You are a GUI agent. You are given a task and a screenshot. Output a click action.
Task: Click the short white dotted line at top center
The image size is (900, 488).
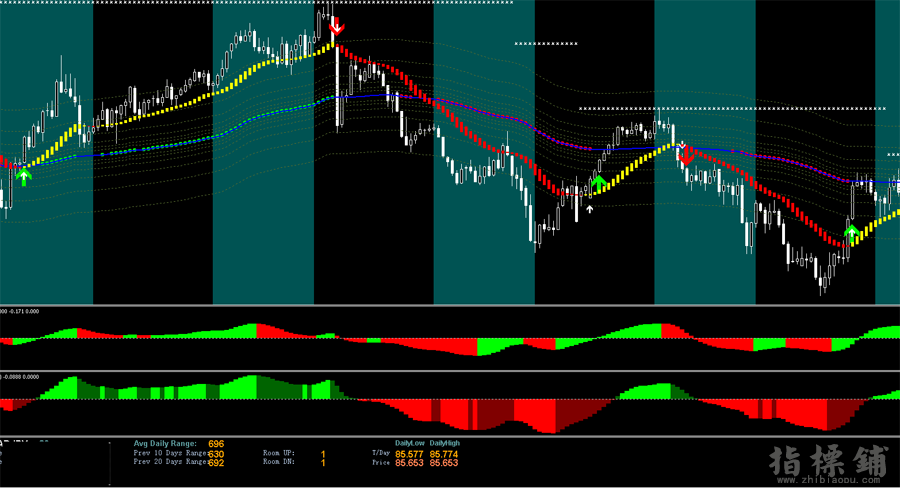(x=546, y=44)
